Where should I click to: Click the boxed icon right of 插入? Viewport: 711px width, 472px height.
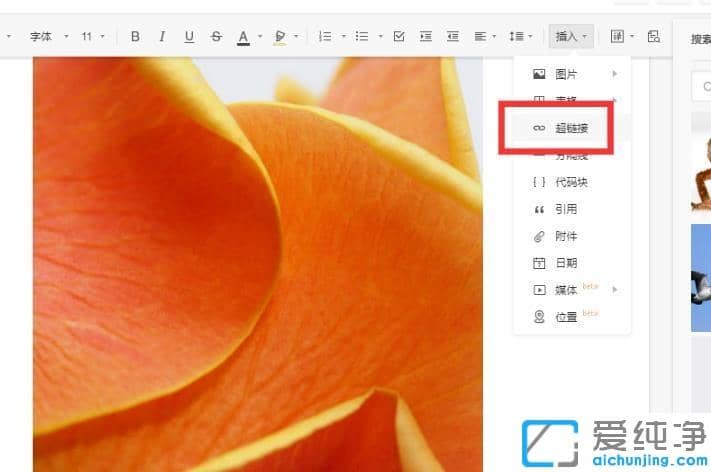click(618, 36)
